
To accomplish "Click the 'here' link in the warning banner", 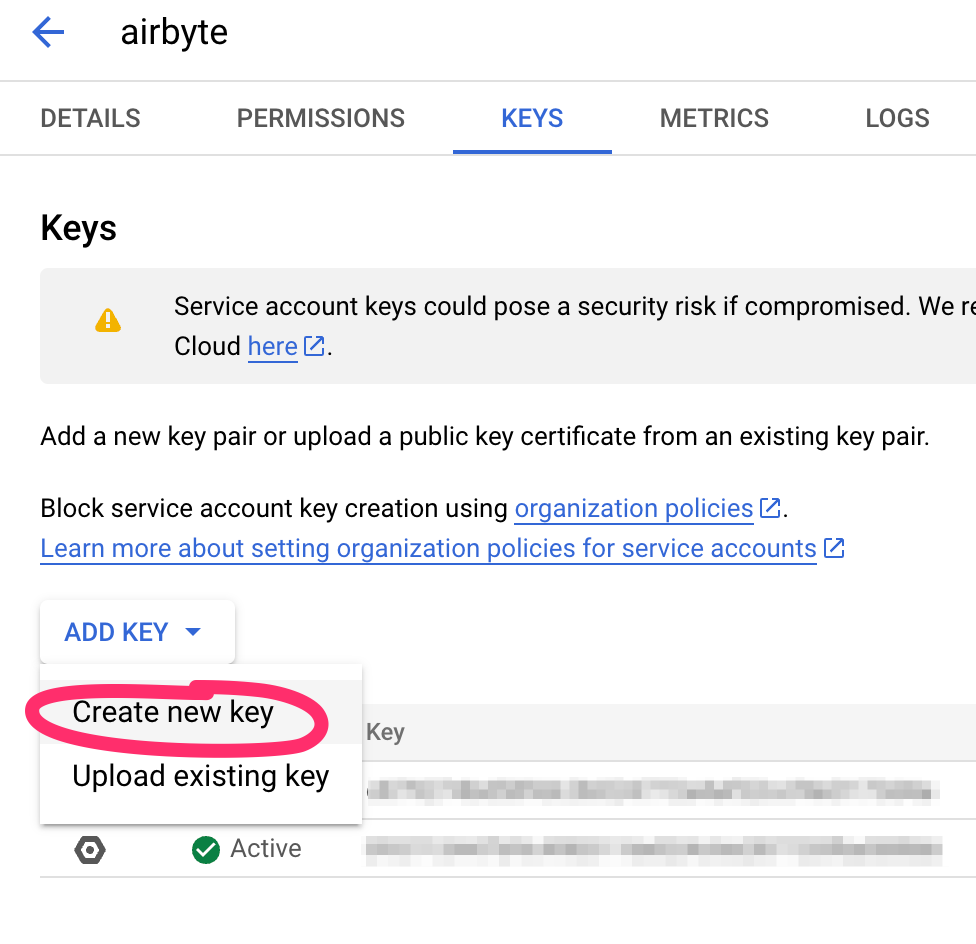I will (271, 346).
